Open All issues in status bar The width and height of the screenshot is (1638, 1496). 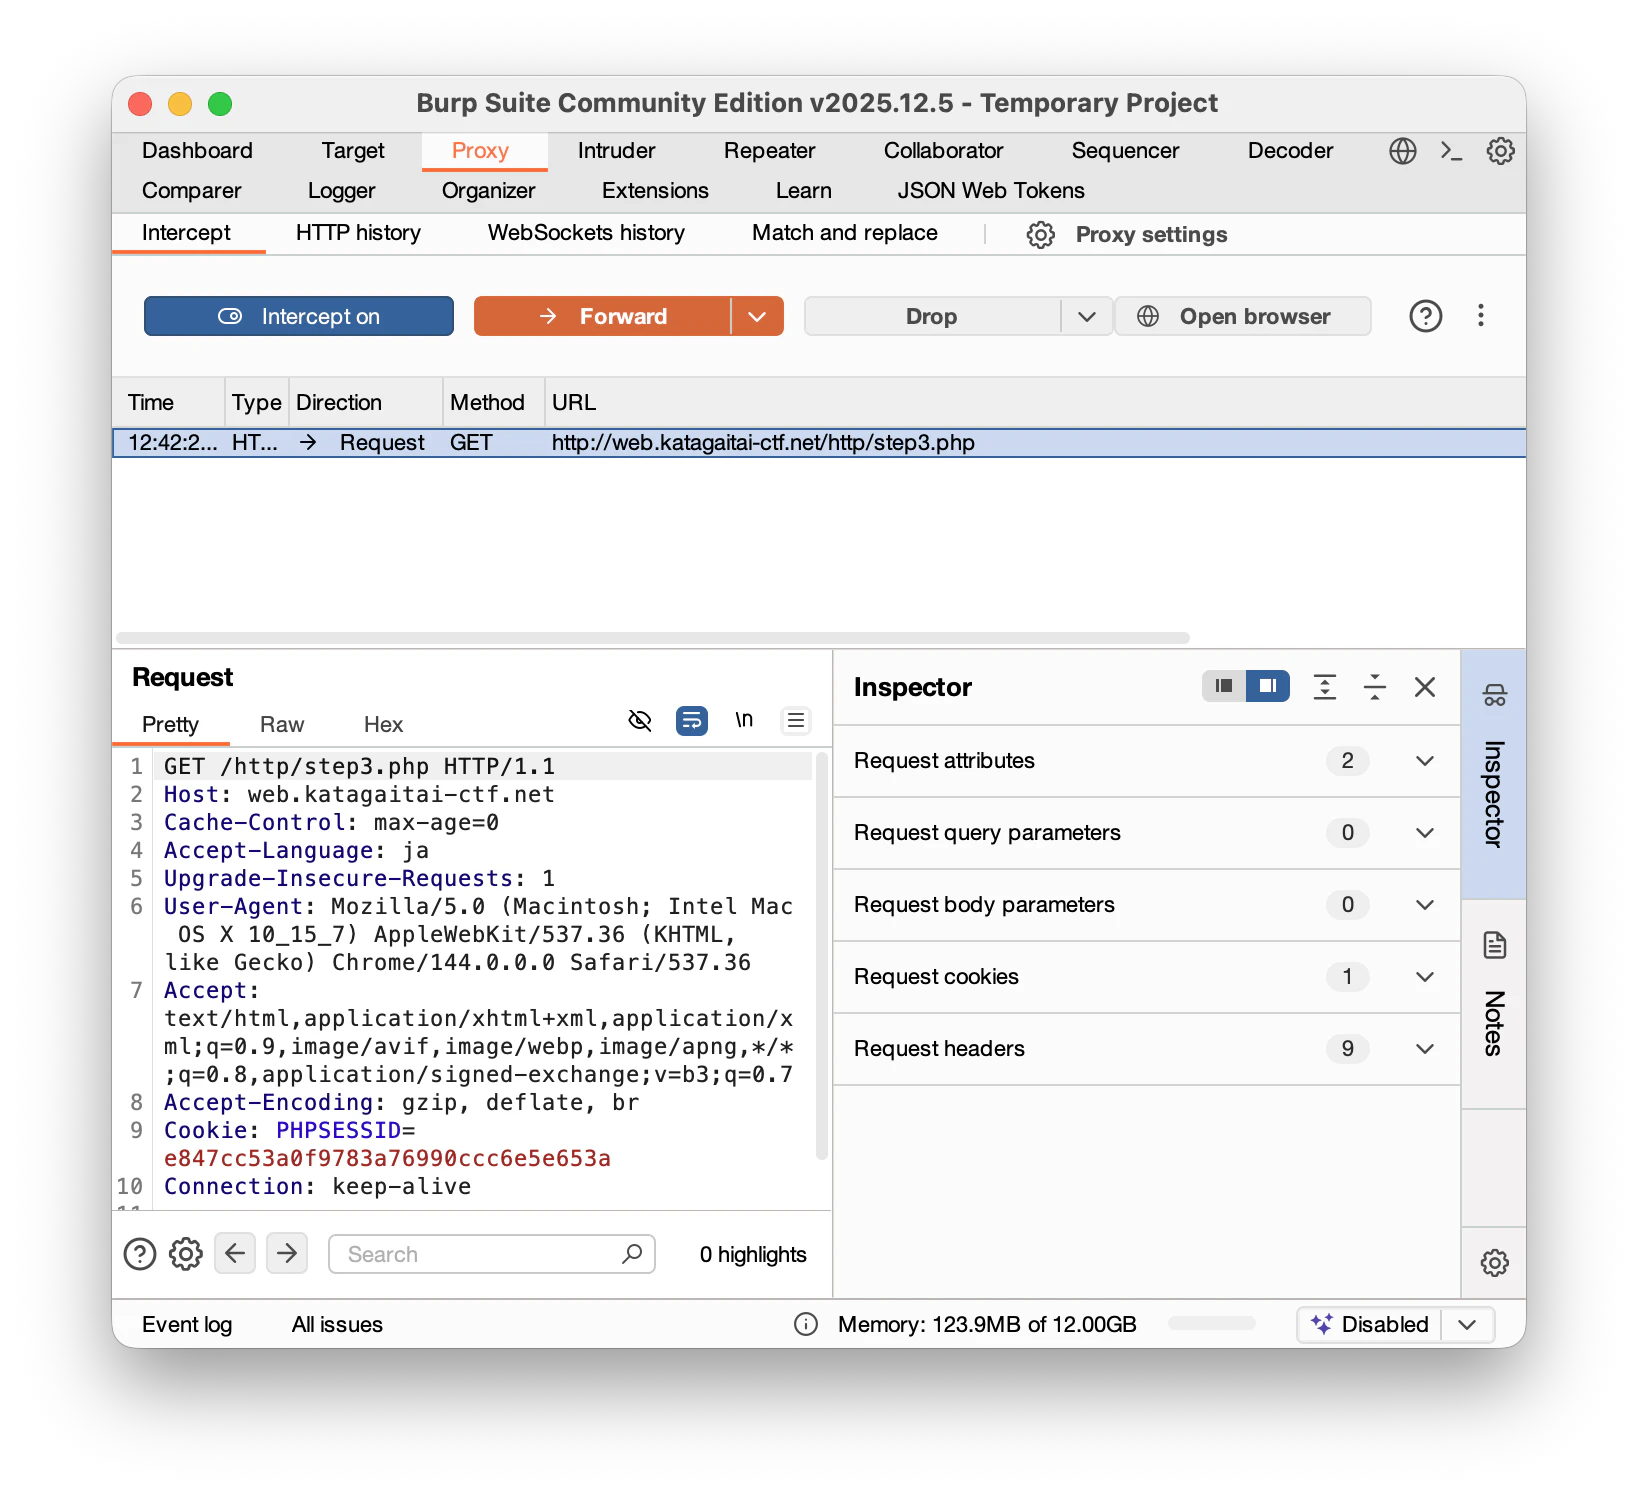point(337,1324)
